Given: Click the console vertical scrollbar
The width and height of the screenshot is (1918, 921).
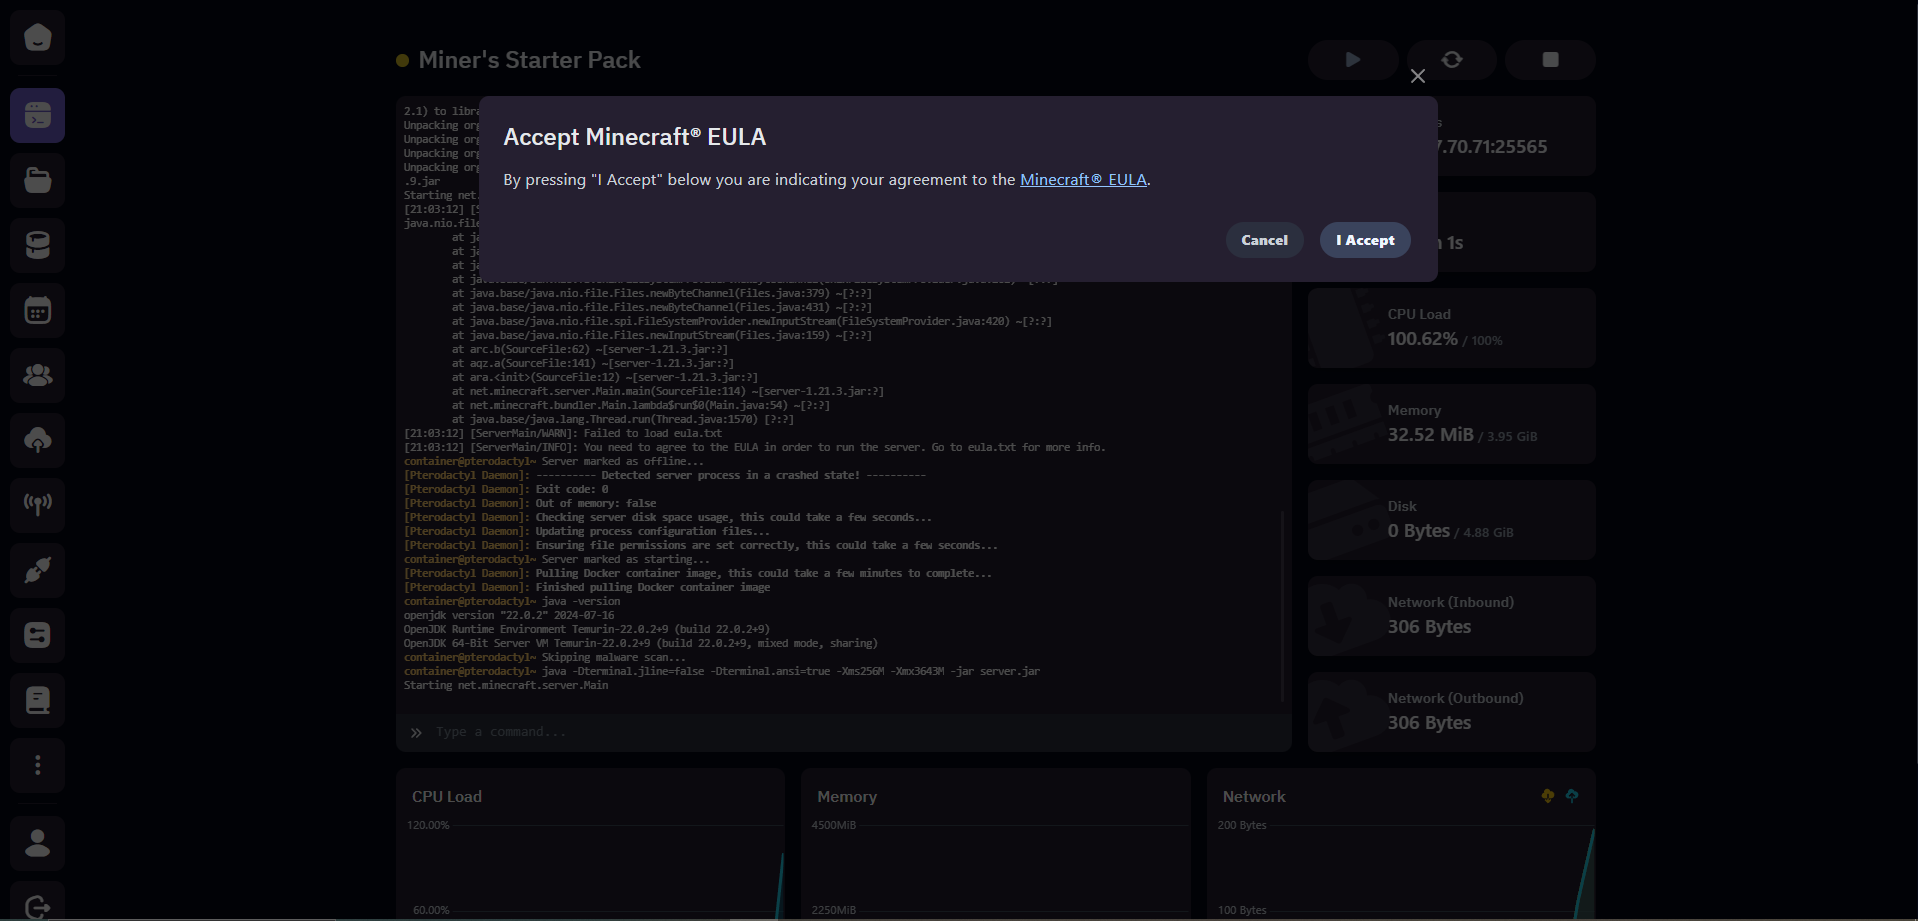Looking at the screenshot, I should (1283, 605).
